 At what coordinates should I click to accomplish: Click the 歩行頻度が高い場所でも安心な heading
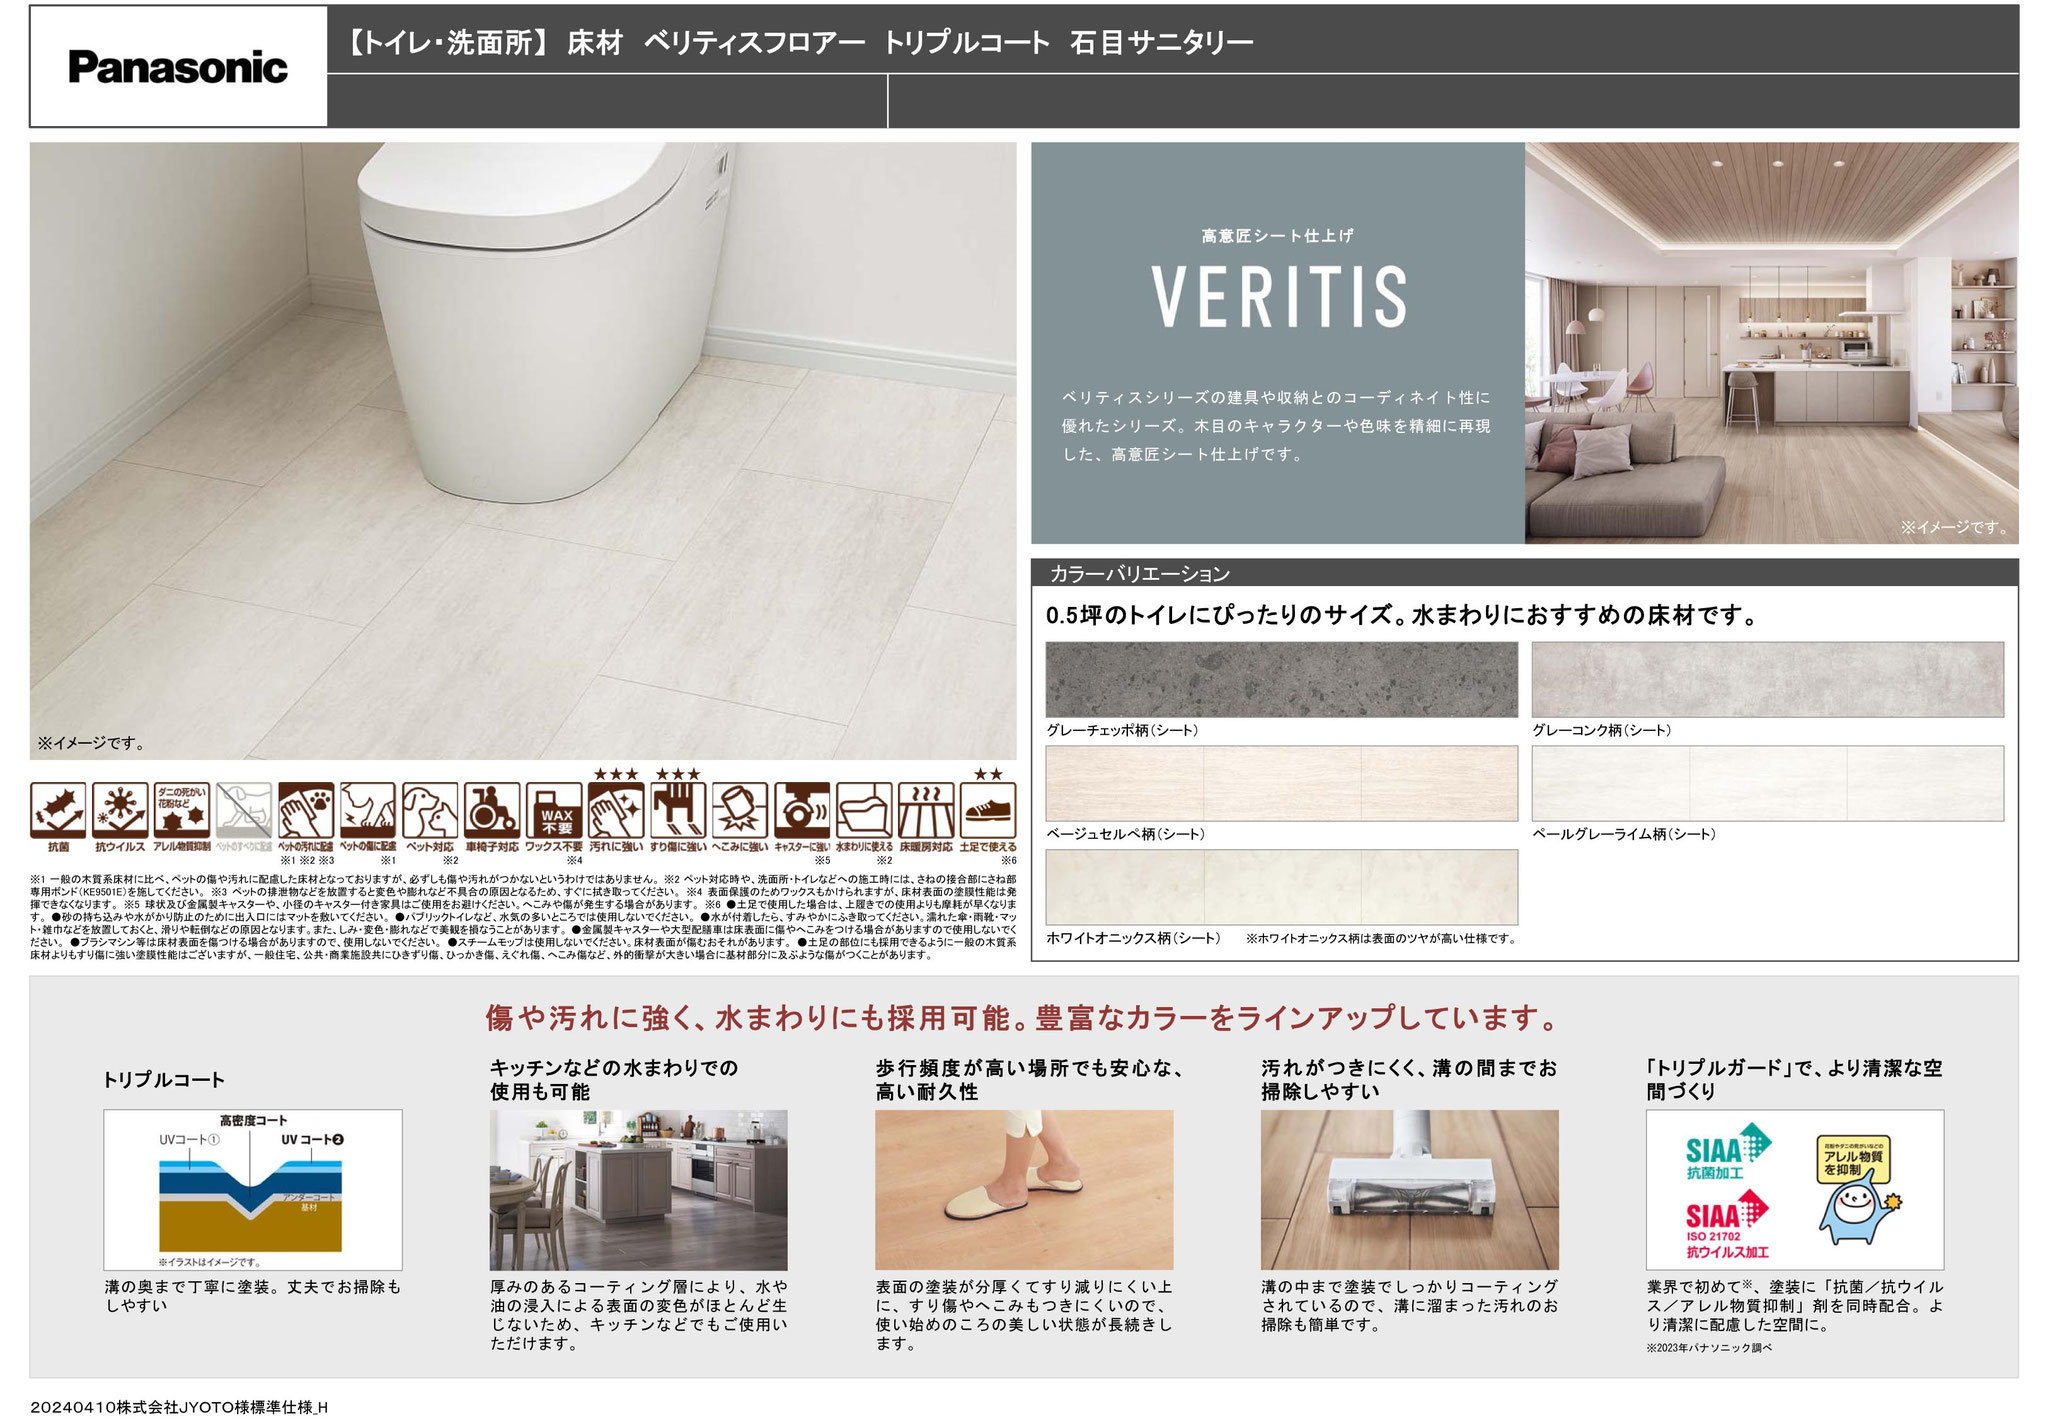point(1030,1080)
